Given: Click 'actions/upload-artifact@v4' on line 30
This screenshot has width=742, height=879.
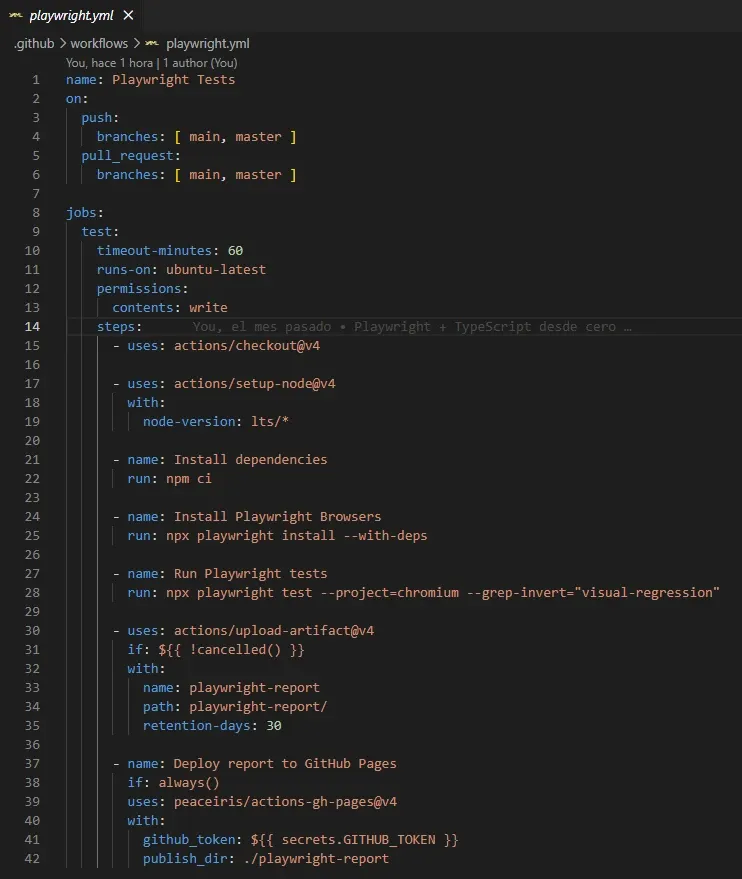Looking at the screenshot, I should [x=273, y=631].
